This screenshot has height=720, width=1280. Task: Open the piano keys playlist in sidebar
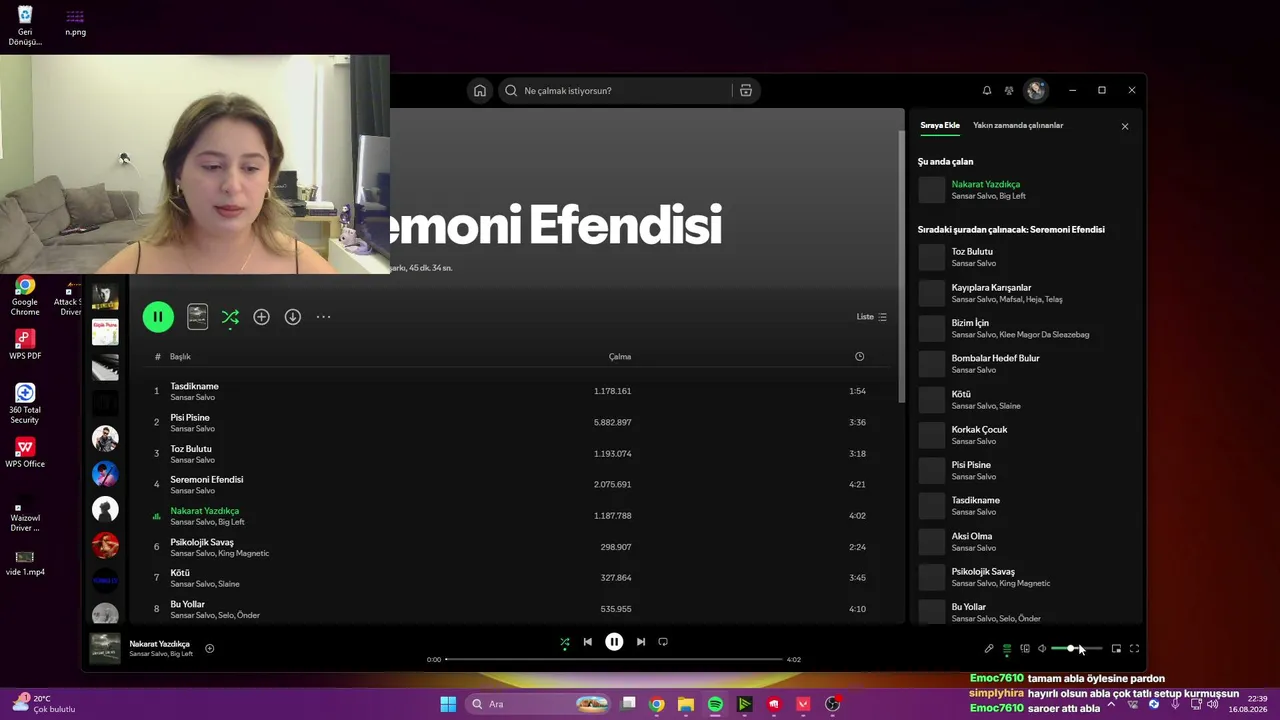click(105, 367)
